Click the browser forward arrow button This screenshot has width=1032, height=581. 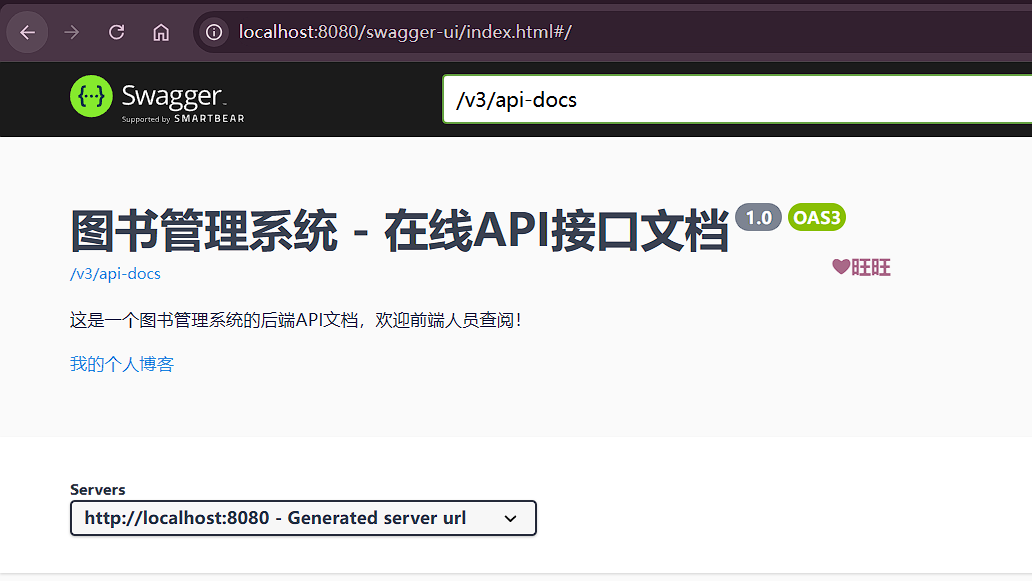tap(71, 32)
